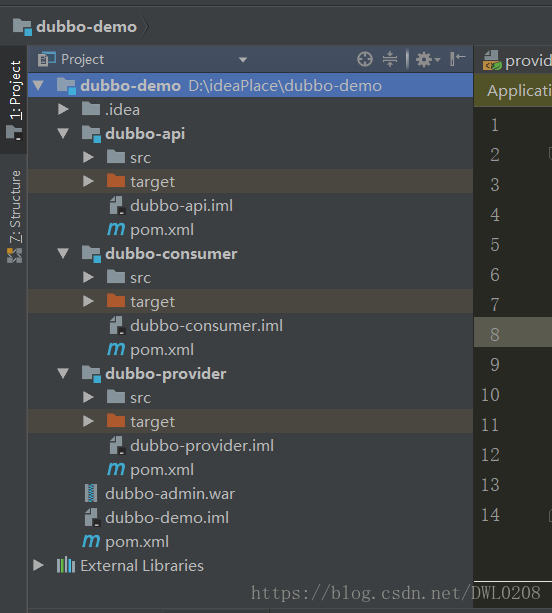Click the Maven icon of dubbo-api pom.xml

coord(116,229)
